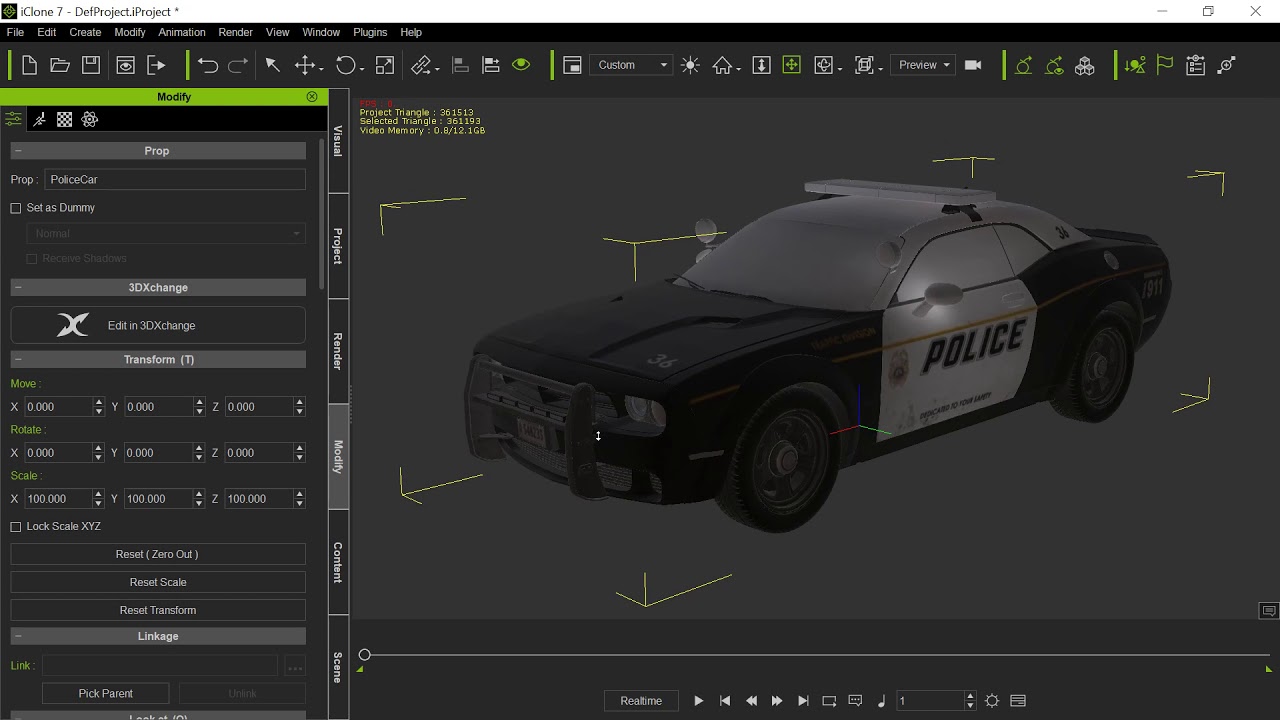Click the green pan view cross-arrows icon
This screenshot has width=1280, height=720.
791,65
